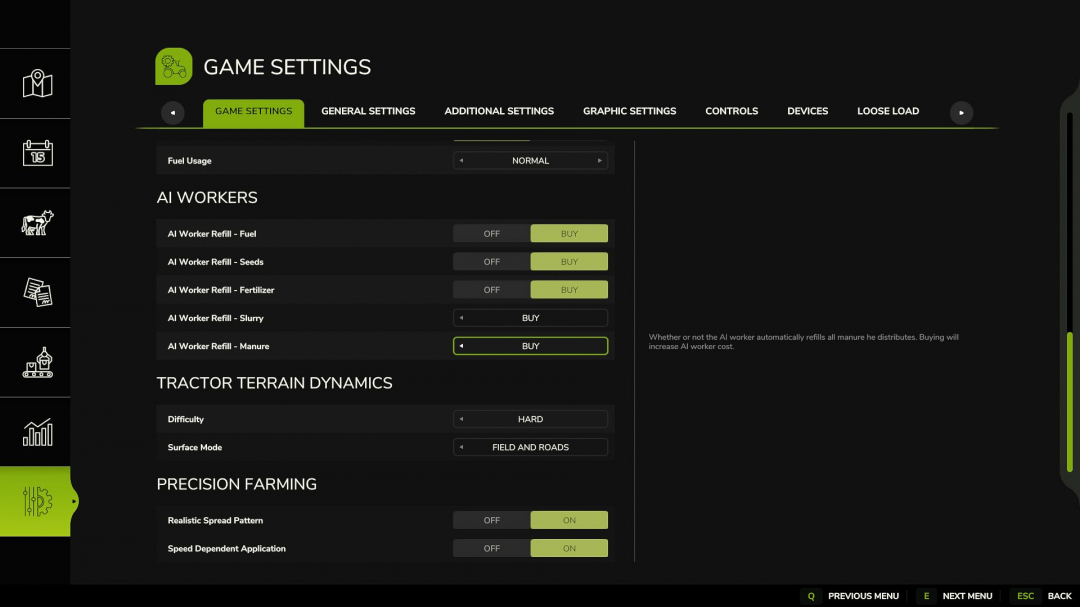Set AI Worker Refill Fertilizer to Buy
Screen dimensions: 1080x607
569,290
